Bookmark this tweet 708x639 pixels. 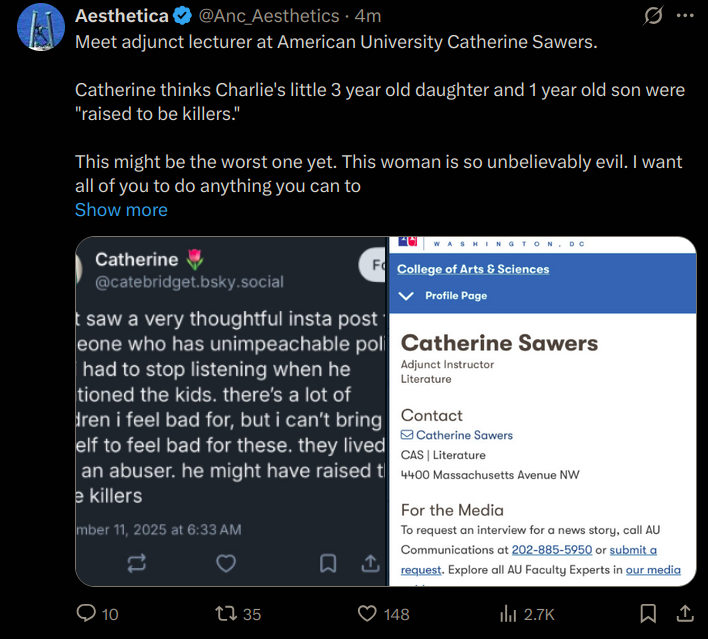(x=648, y=613)
